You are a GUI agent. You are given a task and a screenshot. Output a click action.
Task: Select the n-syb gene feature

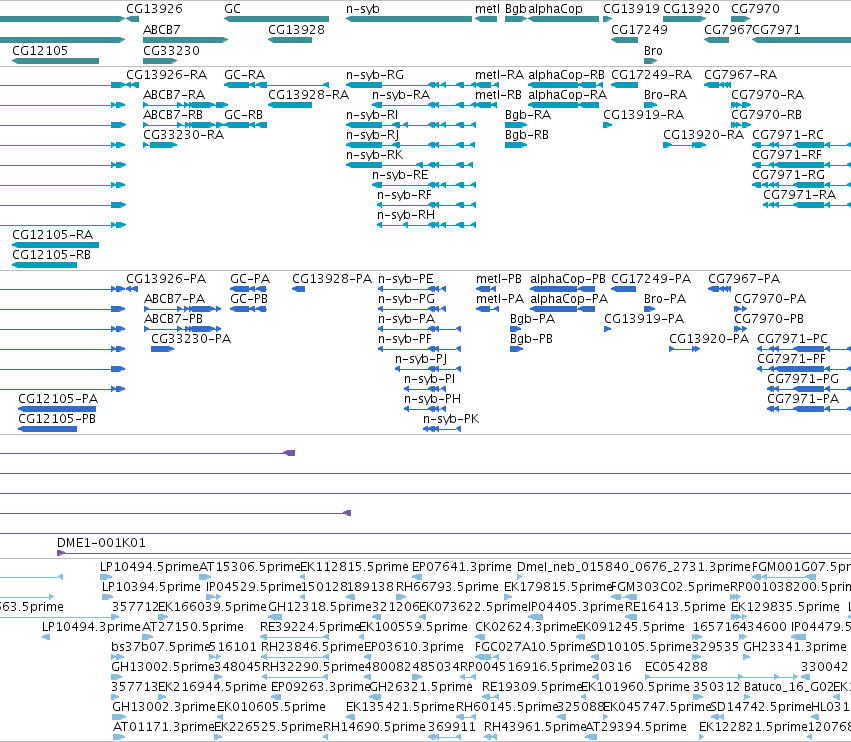pyautogui.click(x=409, y=19)
